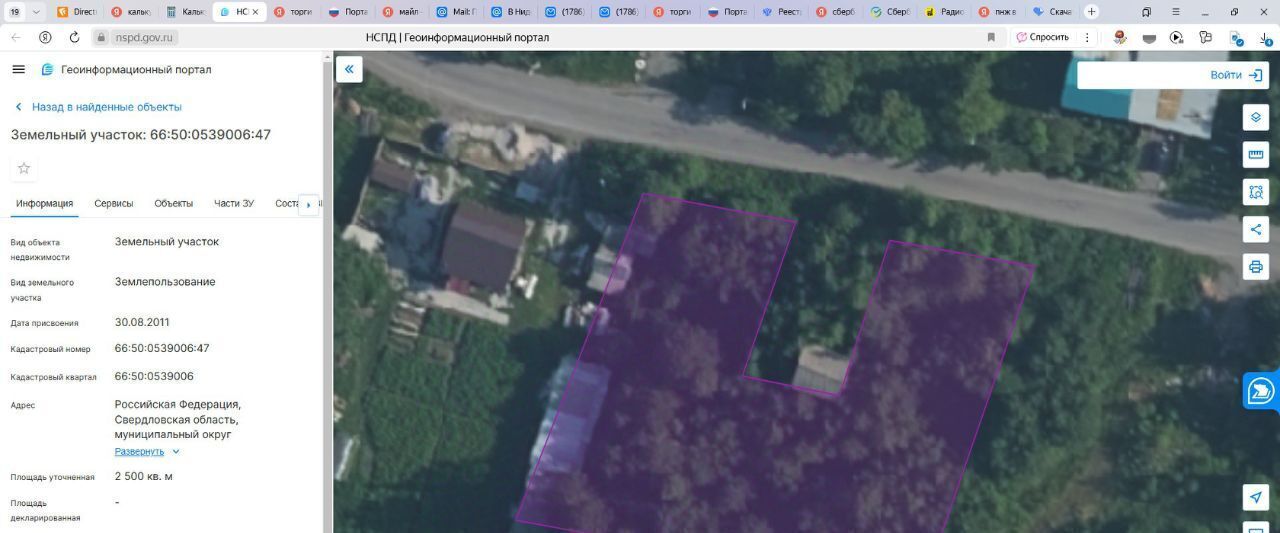Activate the area selection tool on the map
The width and height of the screenshot is (1280, 533).
1256,191
